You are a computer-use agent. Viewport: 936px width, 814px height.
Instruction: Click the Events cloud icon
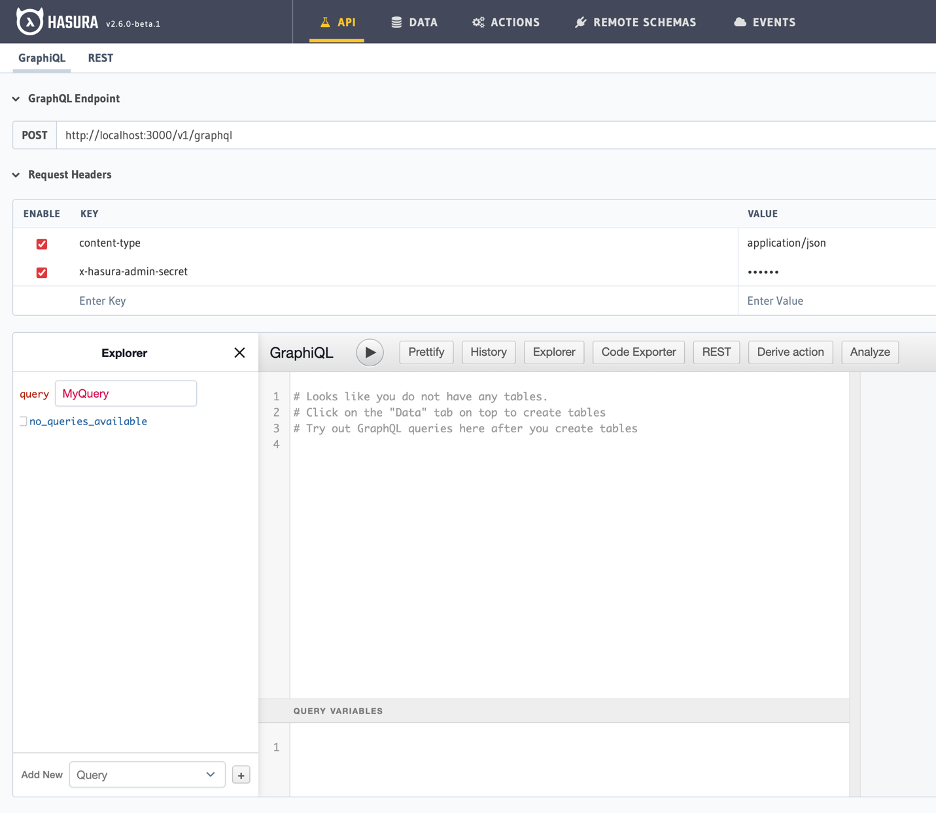click(x=740, y=22)
